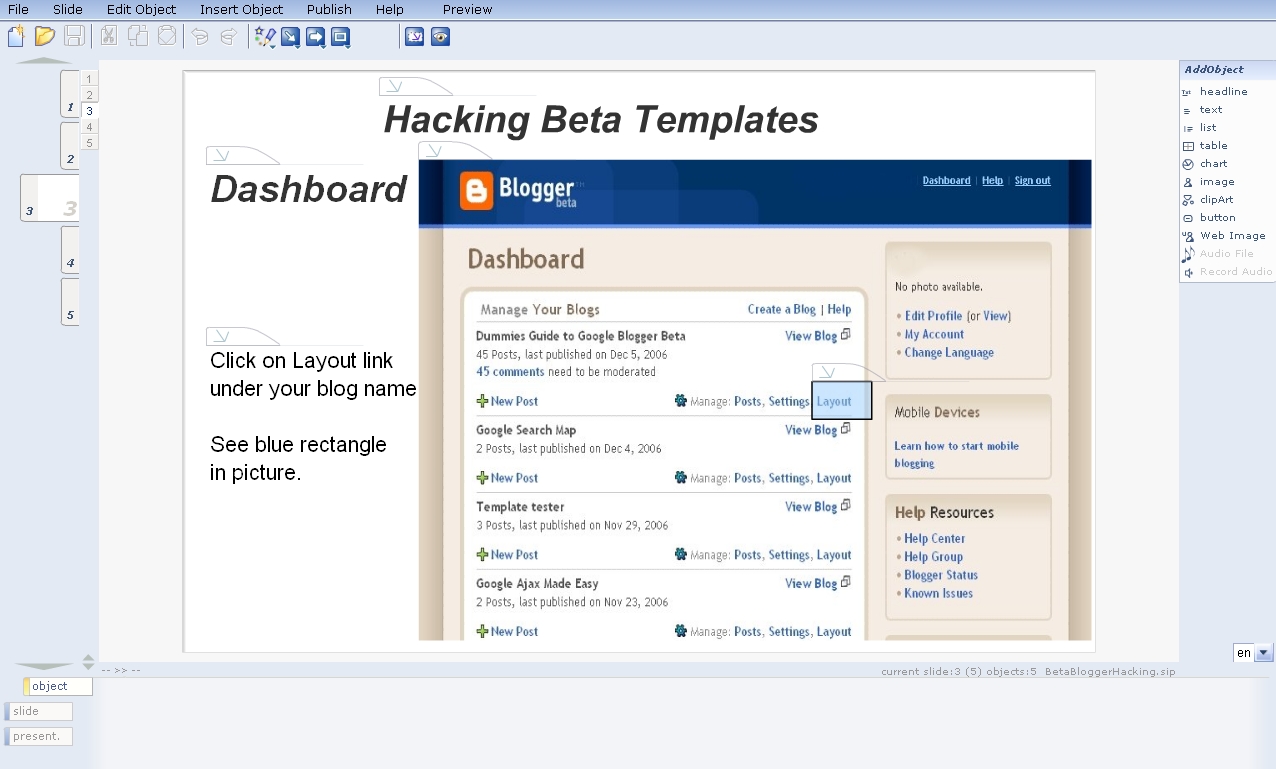Click the blue screen-frame toolbar icon
This screenshot has width=1276, height=769.
(340, 37)
